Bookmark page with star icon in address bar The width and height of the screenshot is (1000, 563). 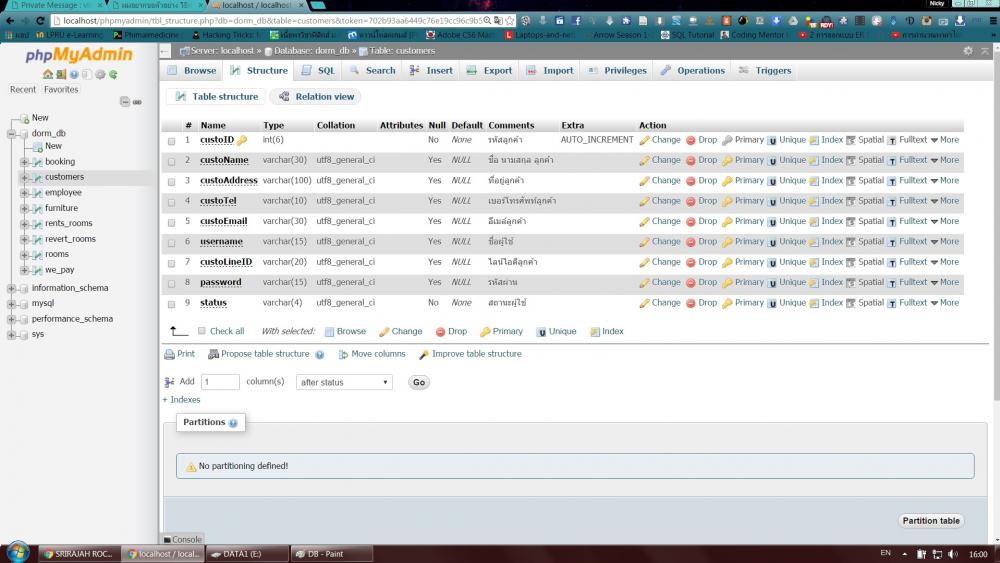(510, 20)
